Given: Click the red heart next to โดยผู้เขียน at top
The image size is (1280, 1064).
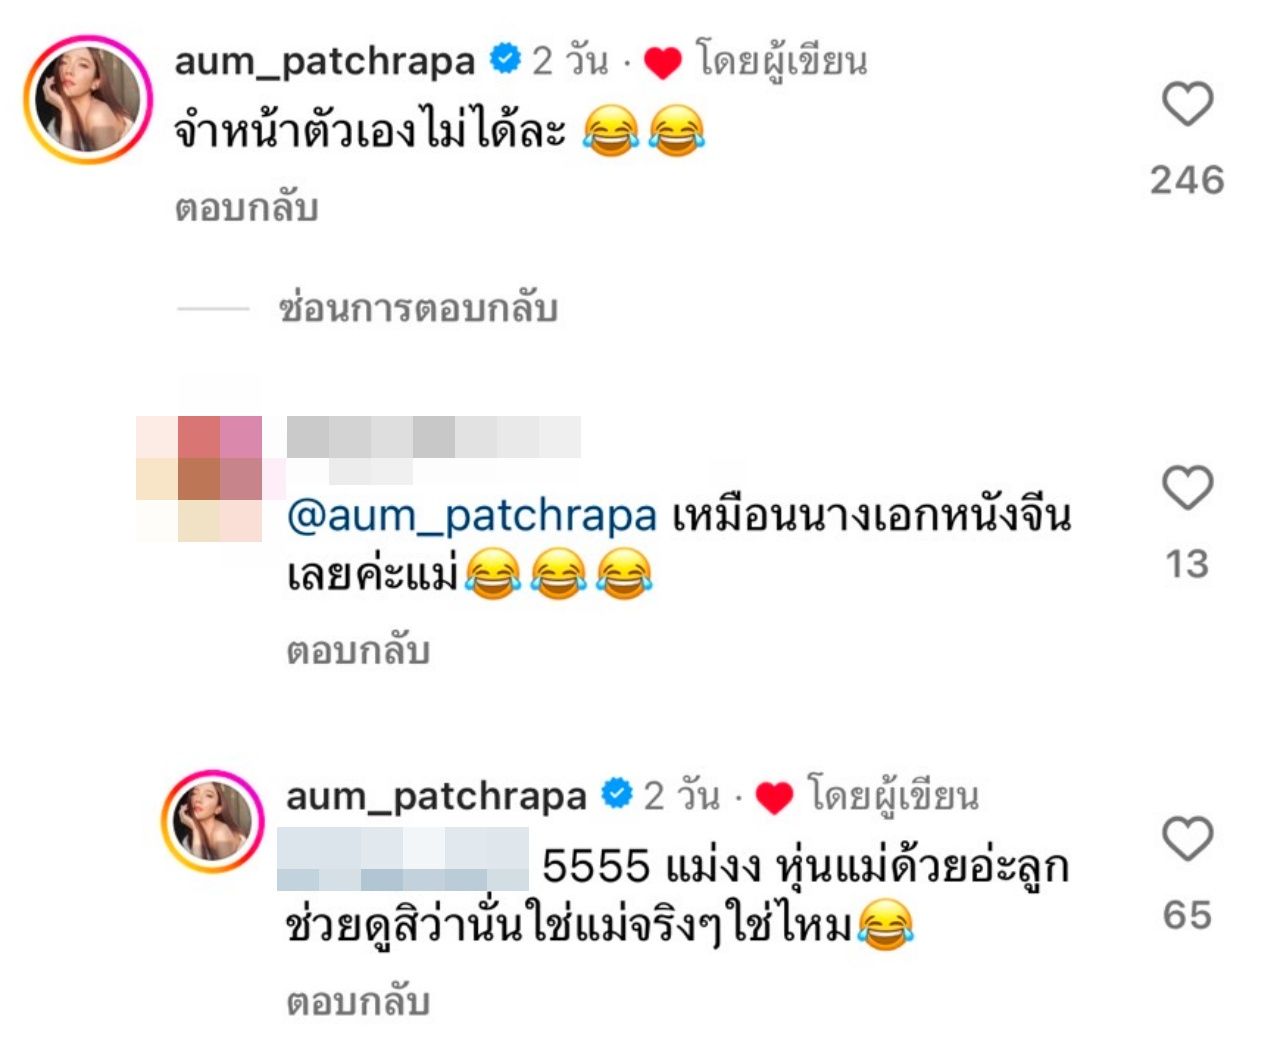Looking at the screenshot, I should coord(662,63).
